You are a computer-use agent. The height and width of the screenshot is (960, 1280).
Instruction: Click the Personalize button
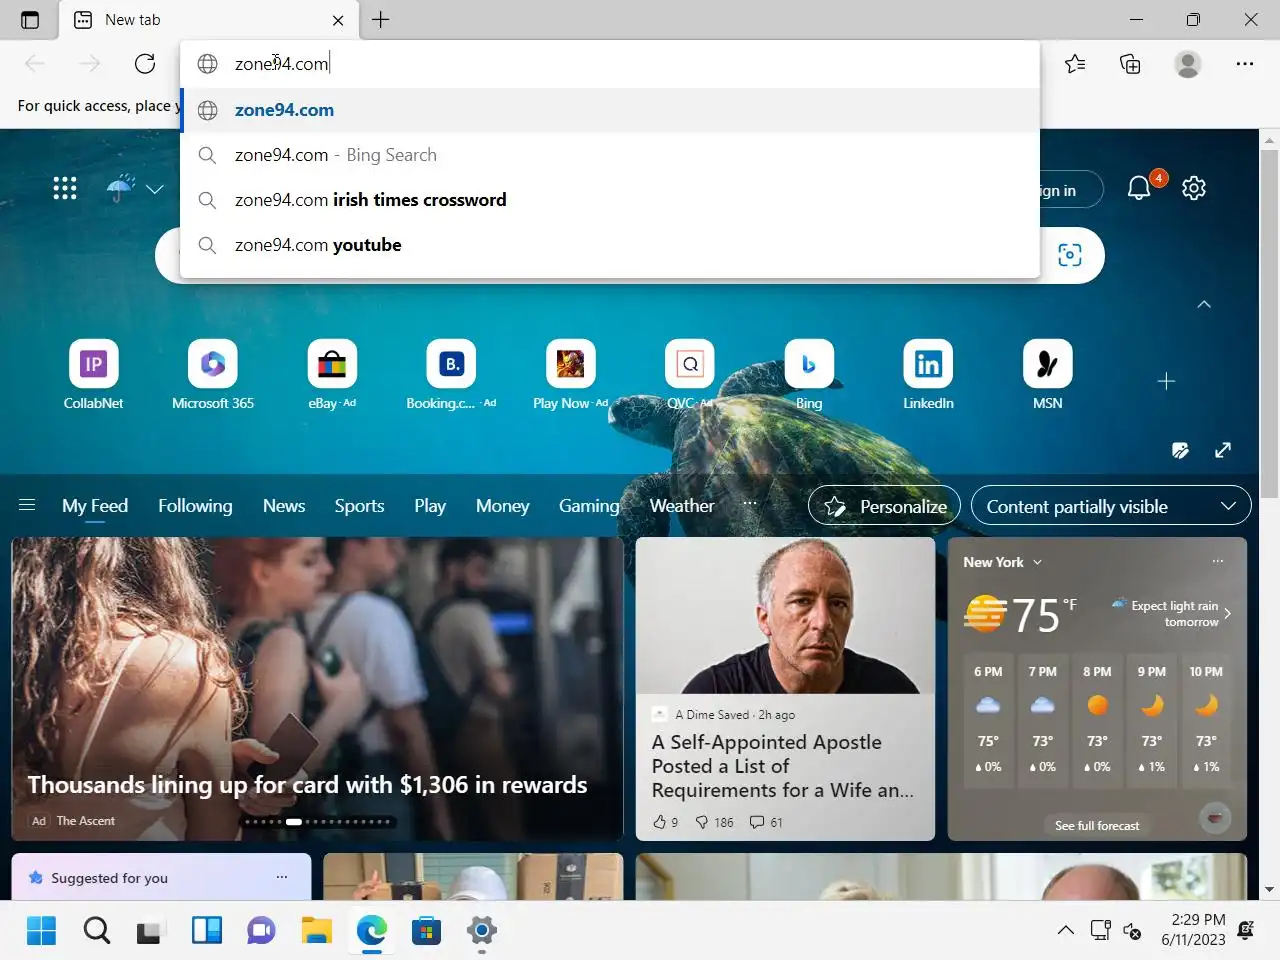(885, 506)
